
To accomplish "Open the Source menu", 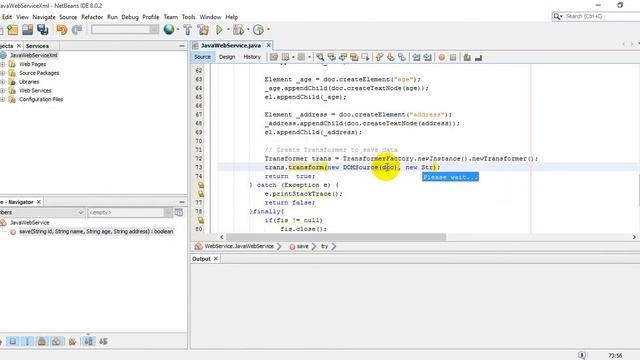I will point(68,17).
